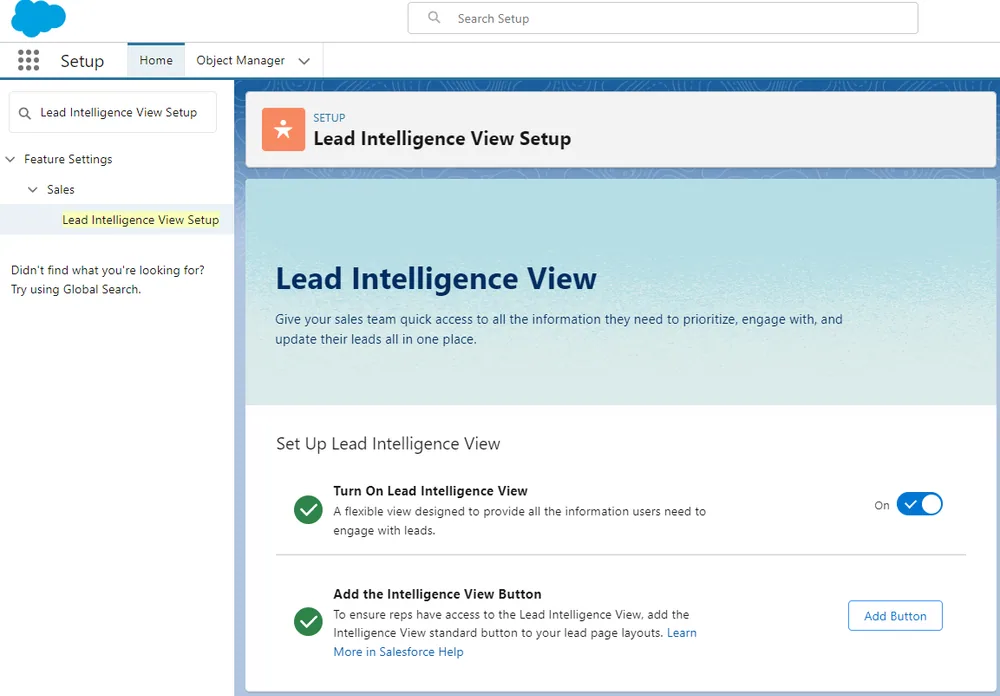Viewport: 1000px width, 696px height.
Task: Turn off the Lead Intelligence View toggle
Action: click(x=919, y=504)
